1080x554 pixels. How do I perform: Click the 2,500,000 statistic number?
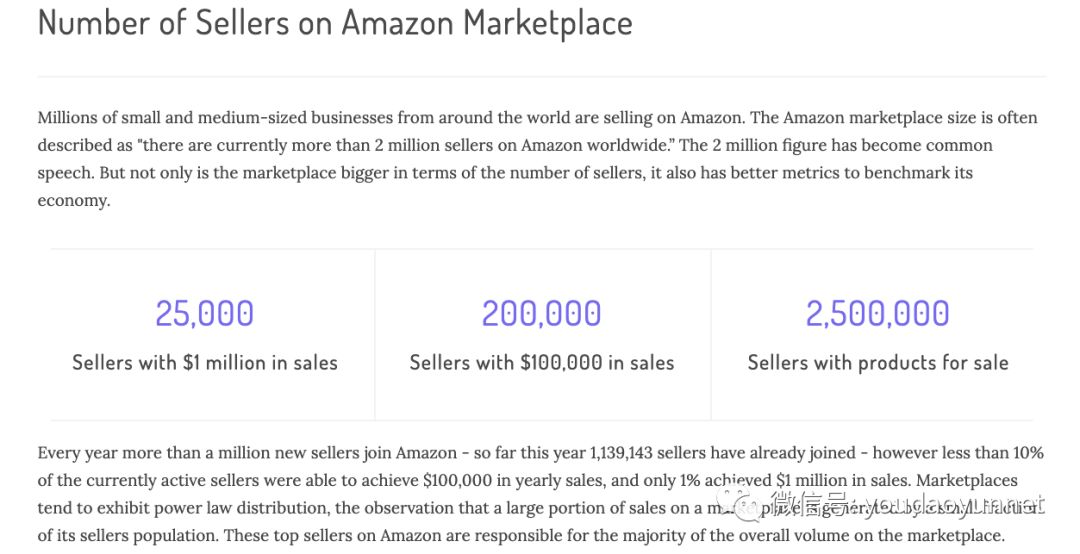pyautogui.click(x=877, y=313)
